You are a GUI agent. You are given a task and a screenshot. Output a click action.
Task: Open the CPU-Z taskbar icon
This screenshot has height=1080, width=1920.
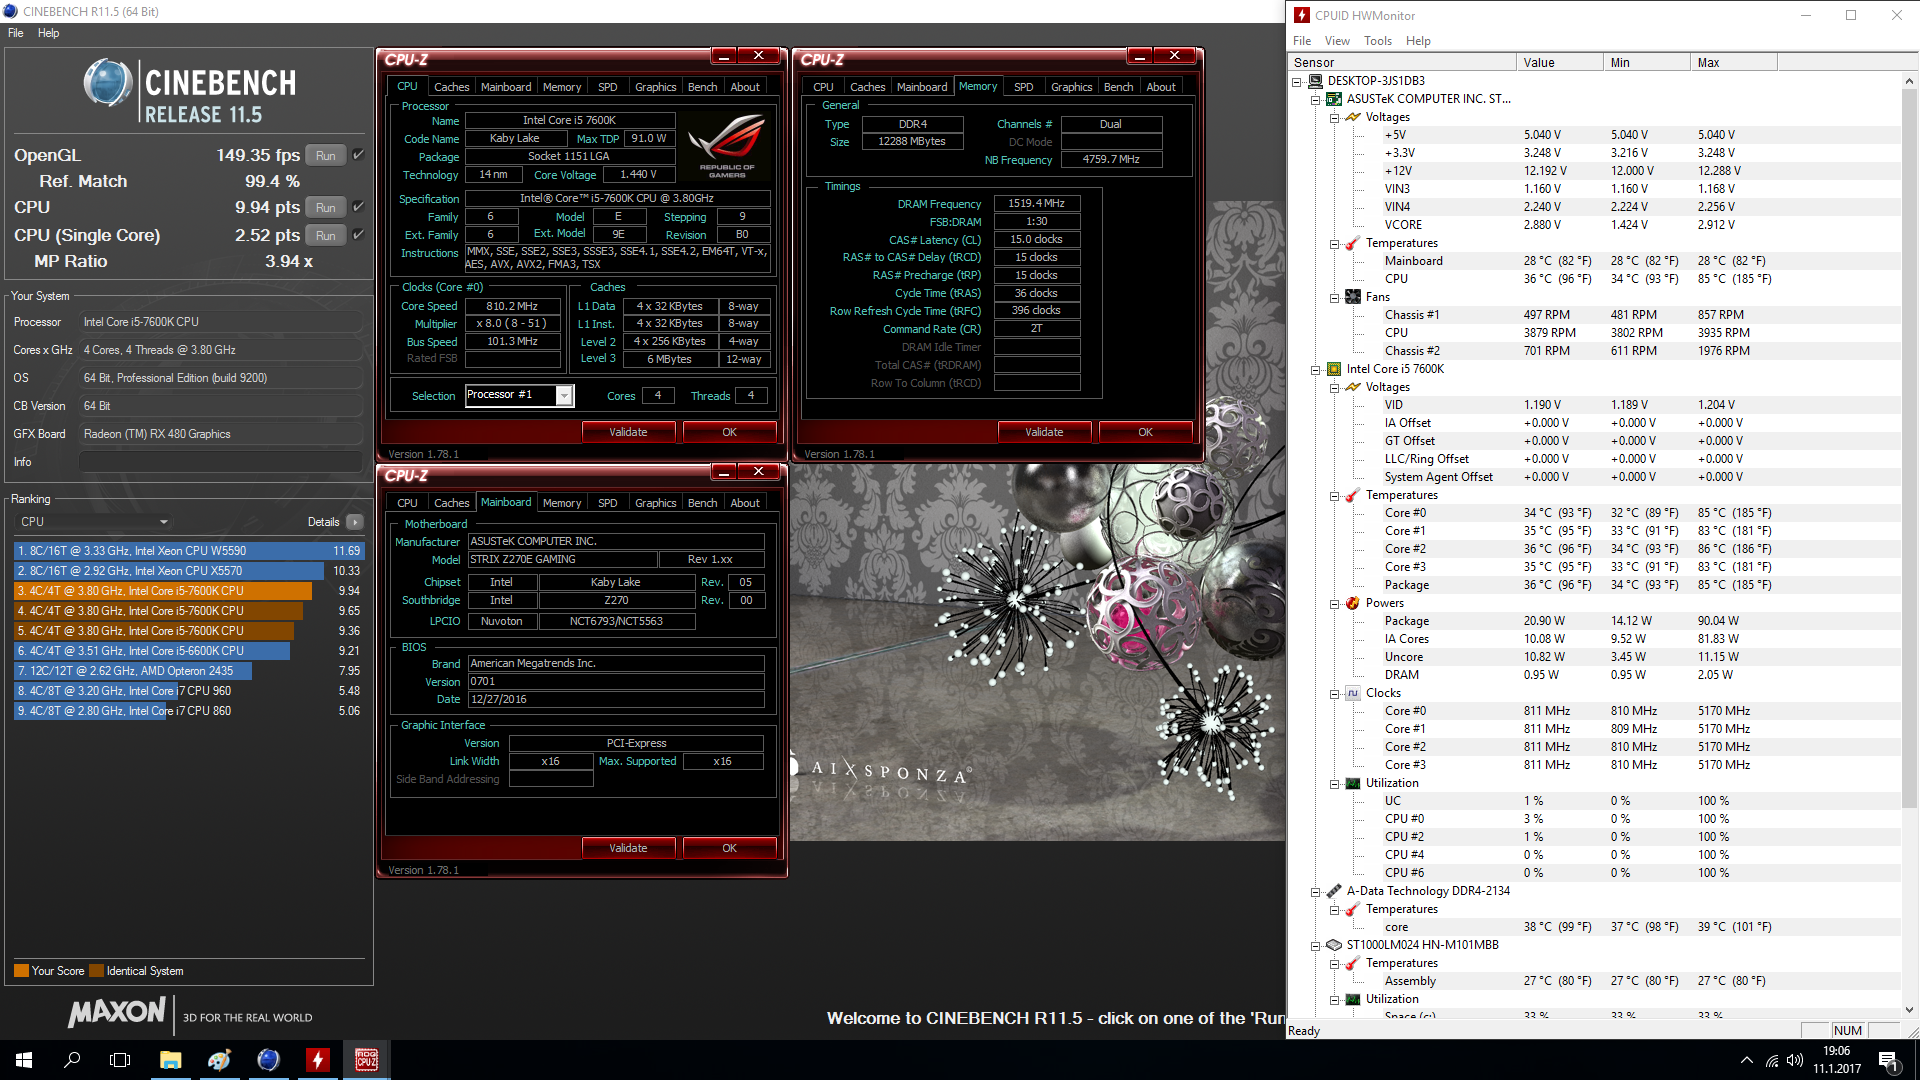[x=366, y=1060]
